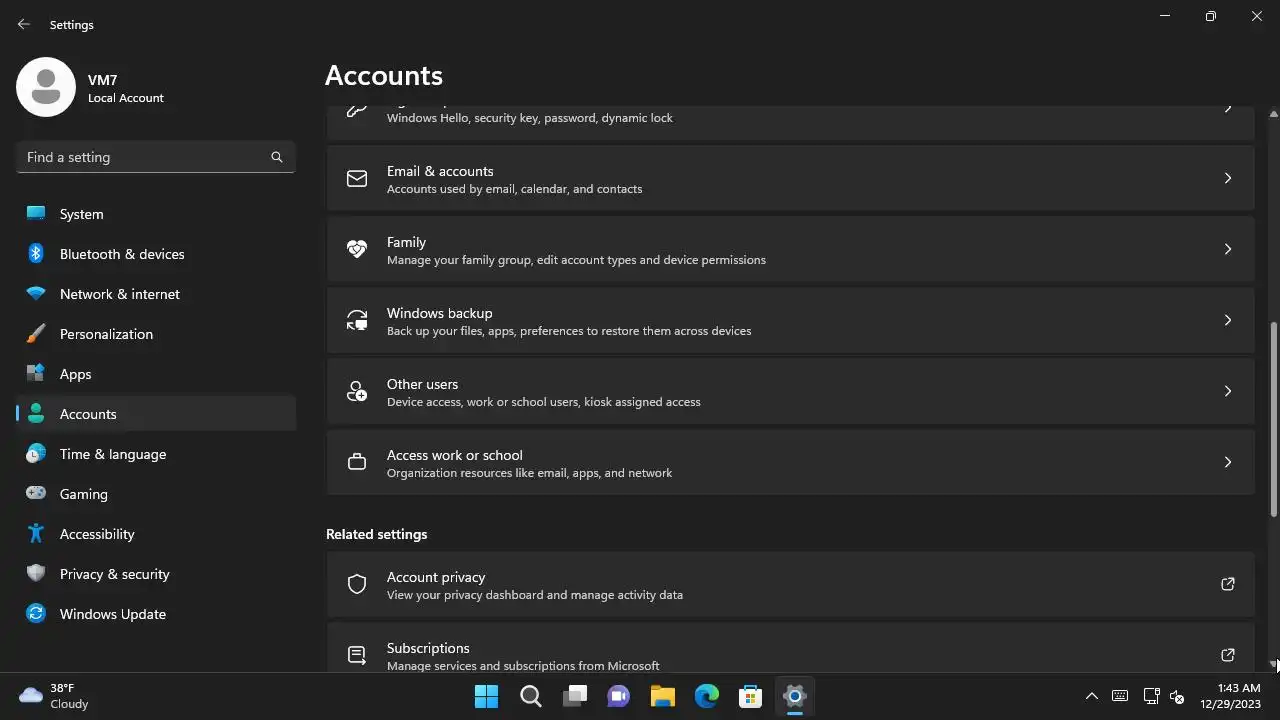The height and width of the screenshot is (720, 1280).
Task: Click the Bluetooth icon in sidebar
Action: [36, 254]
